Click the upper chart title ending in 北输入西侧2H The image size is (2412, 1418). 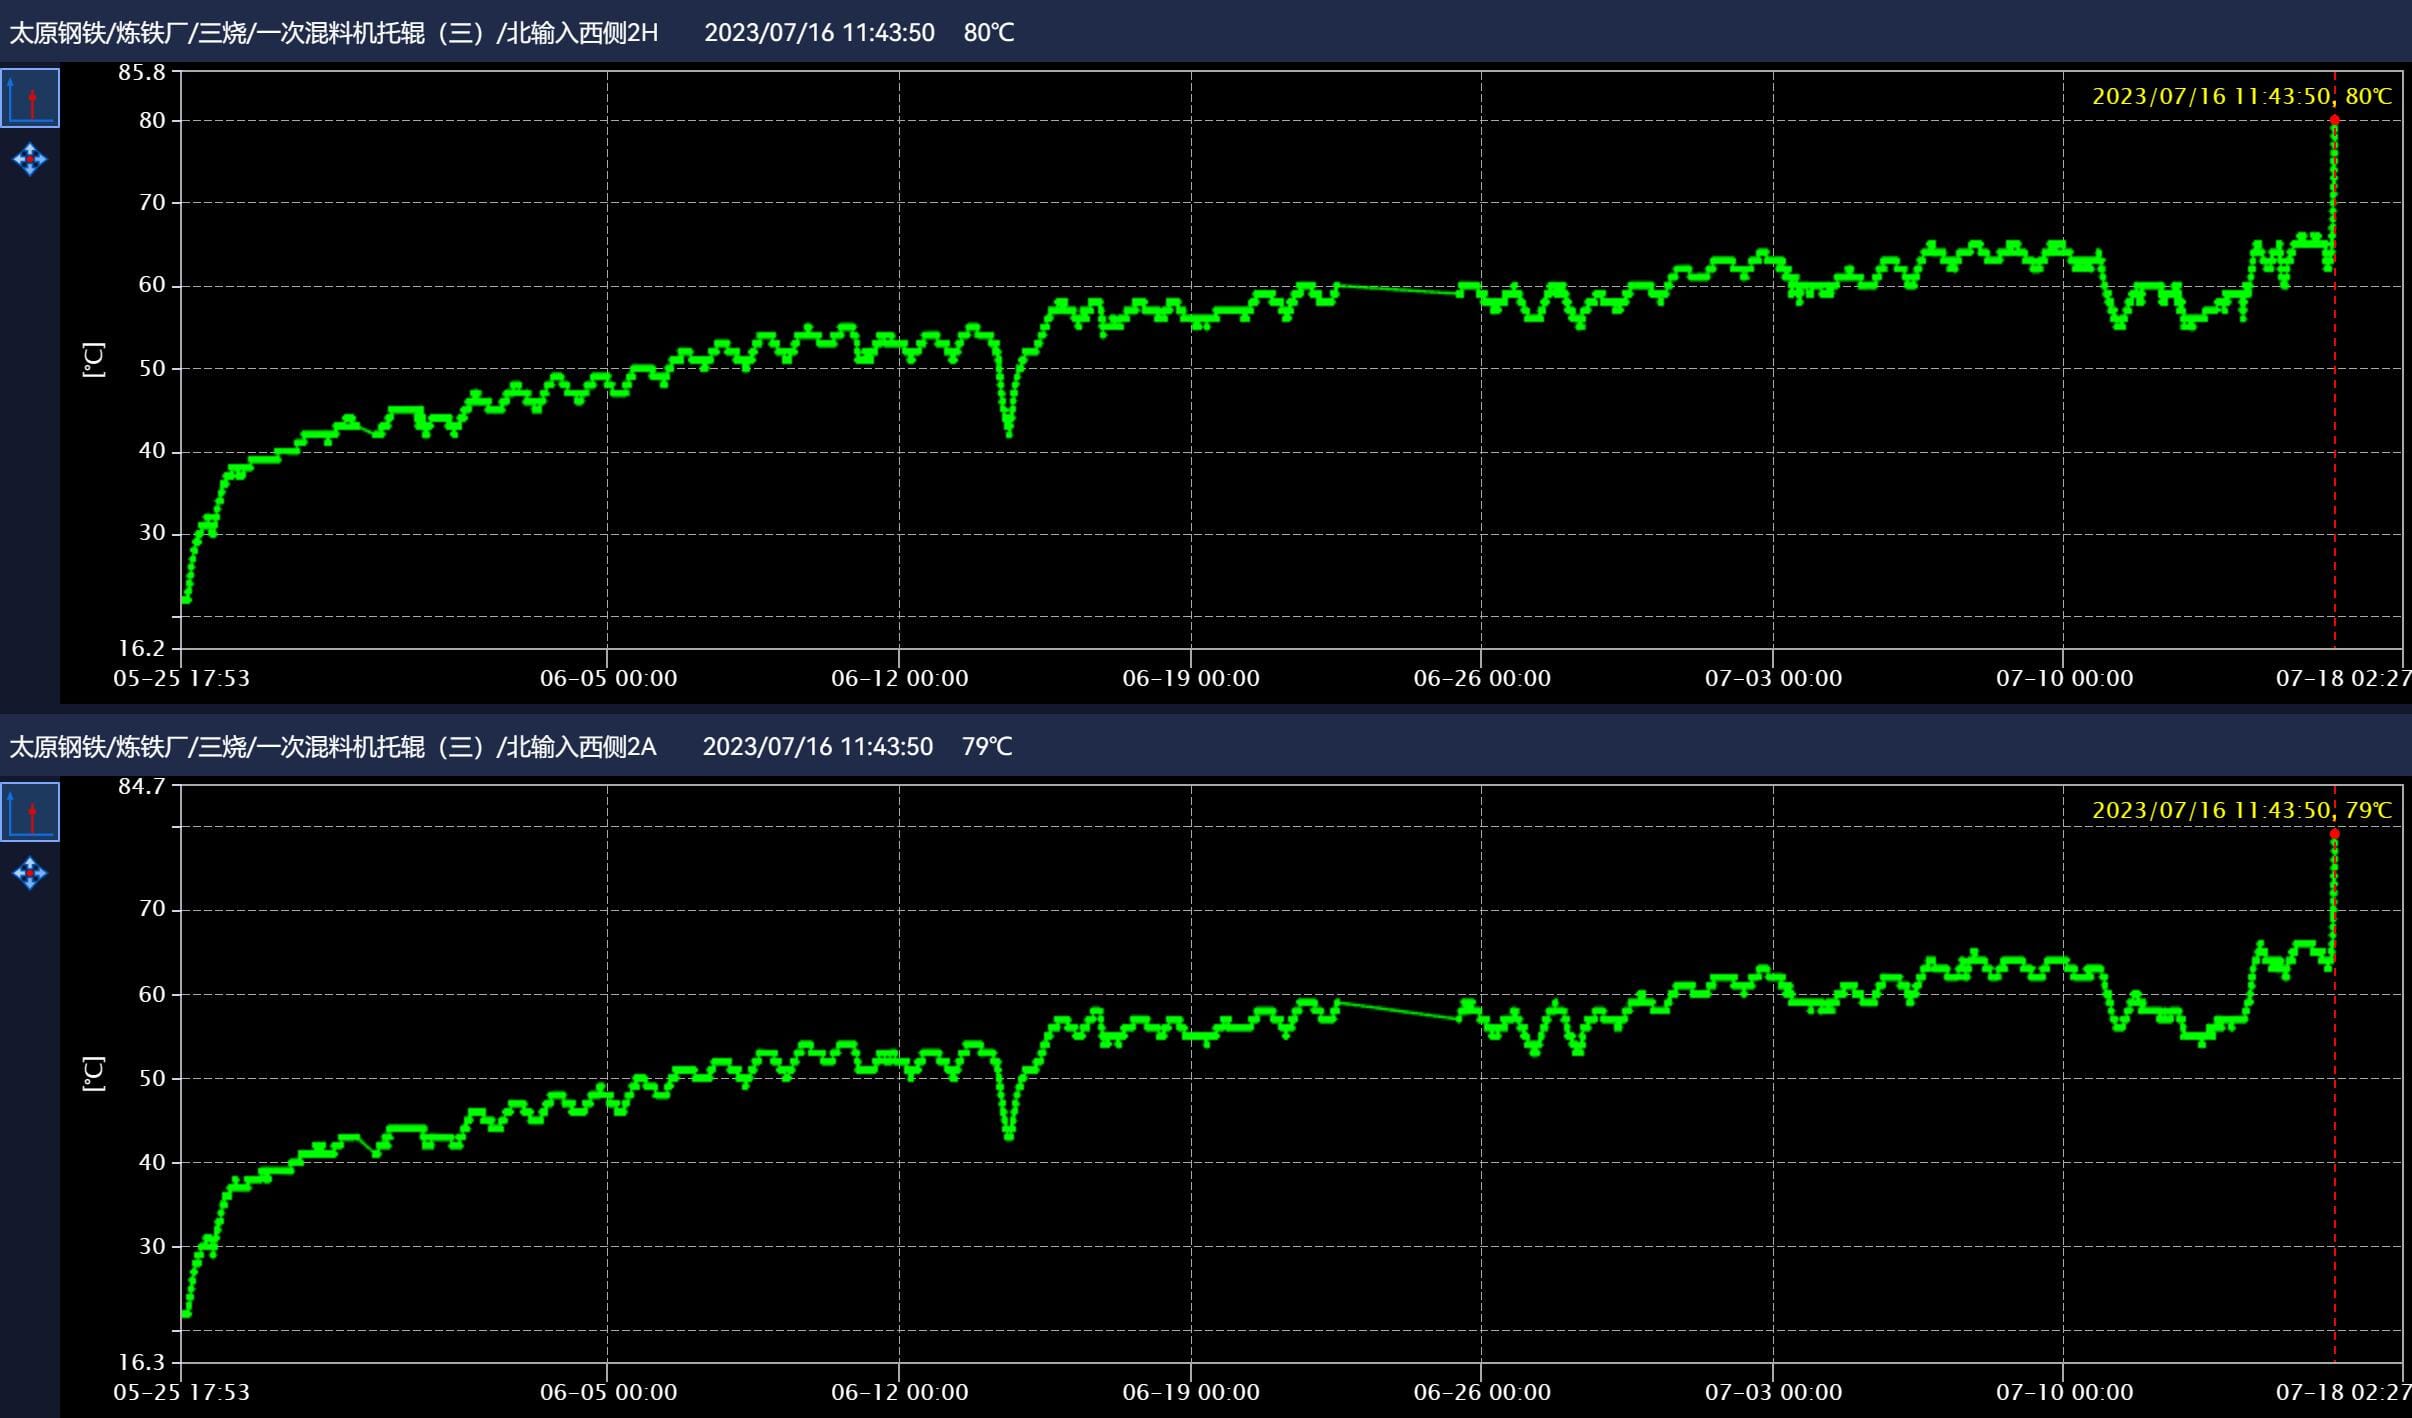pos(334,33)
